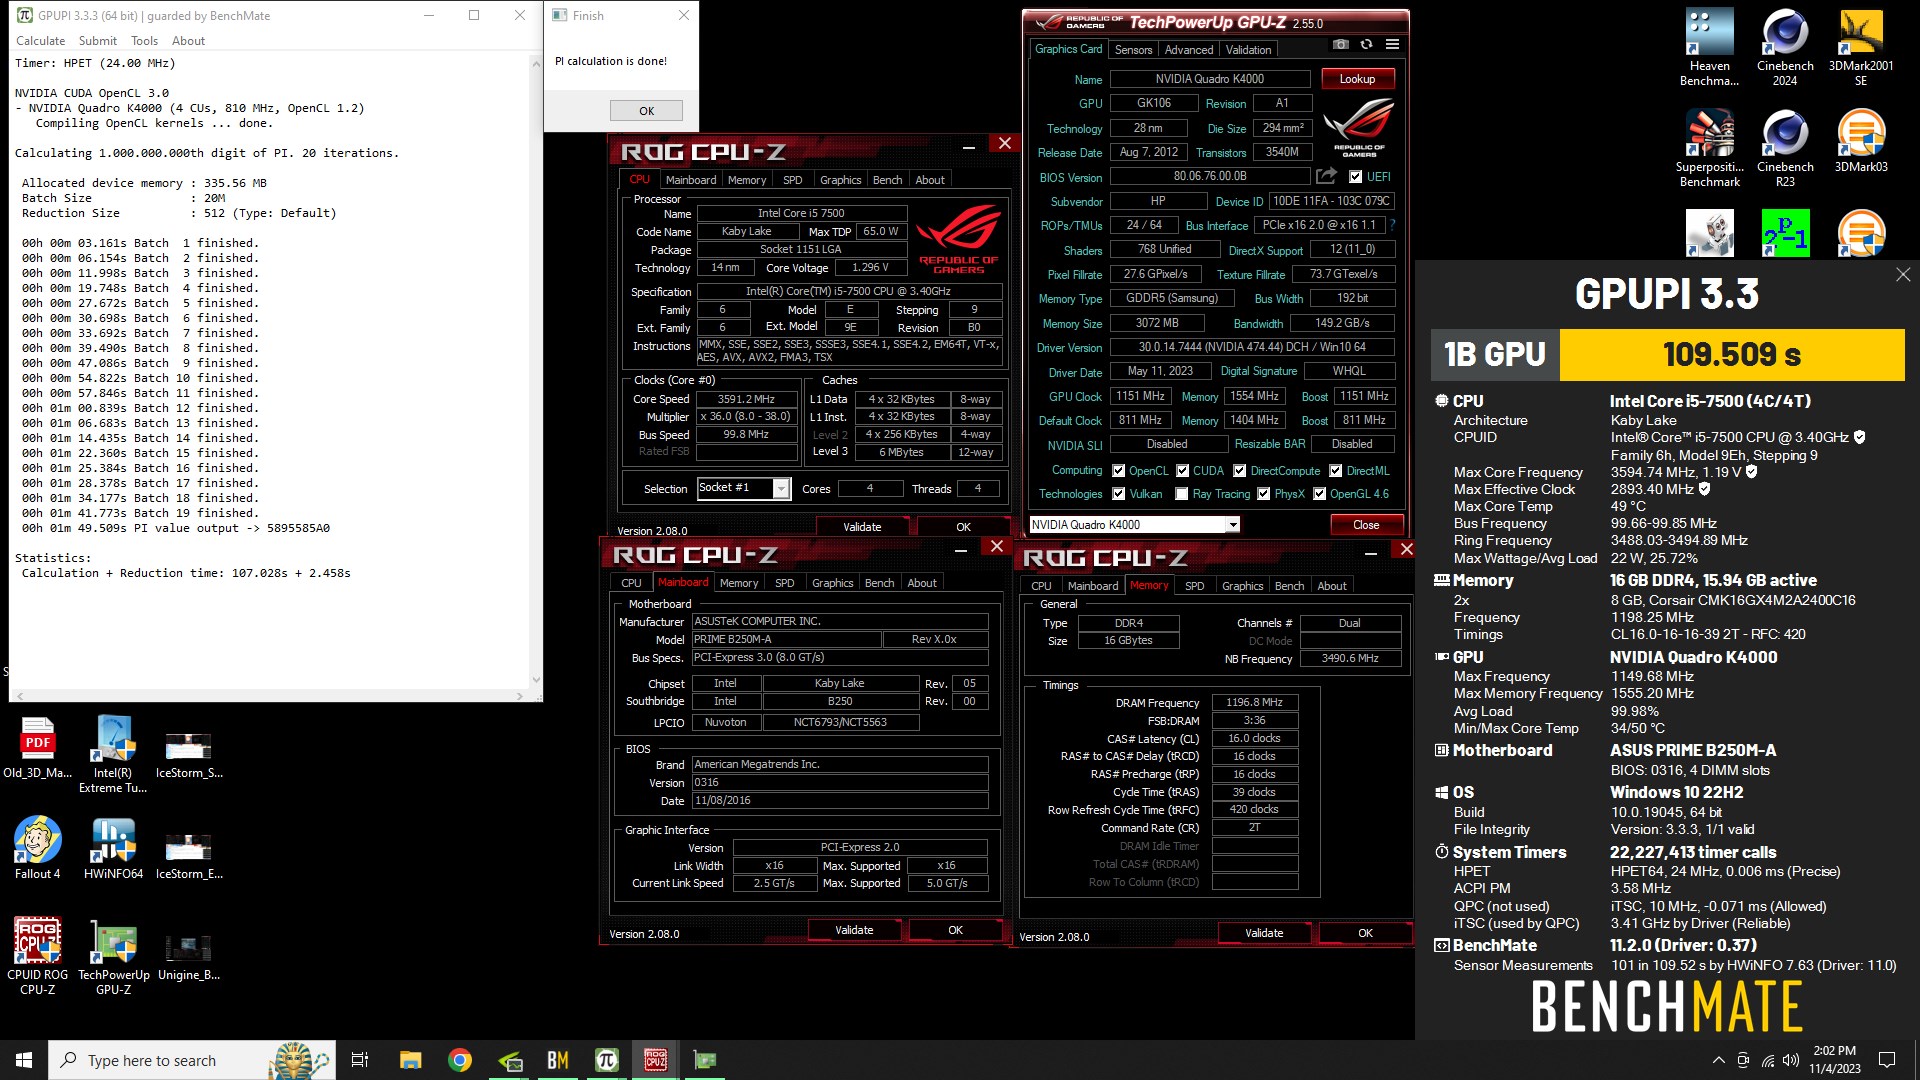Toggle the DirectCompute checkbox
This screenshot has height=1080, width=1920.
(x=1239, y=471)
